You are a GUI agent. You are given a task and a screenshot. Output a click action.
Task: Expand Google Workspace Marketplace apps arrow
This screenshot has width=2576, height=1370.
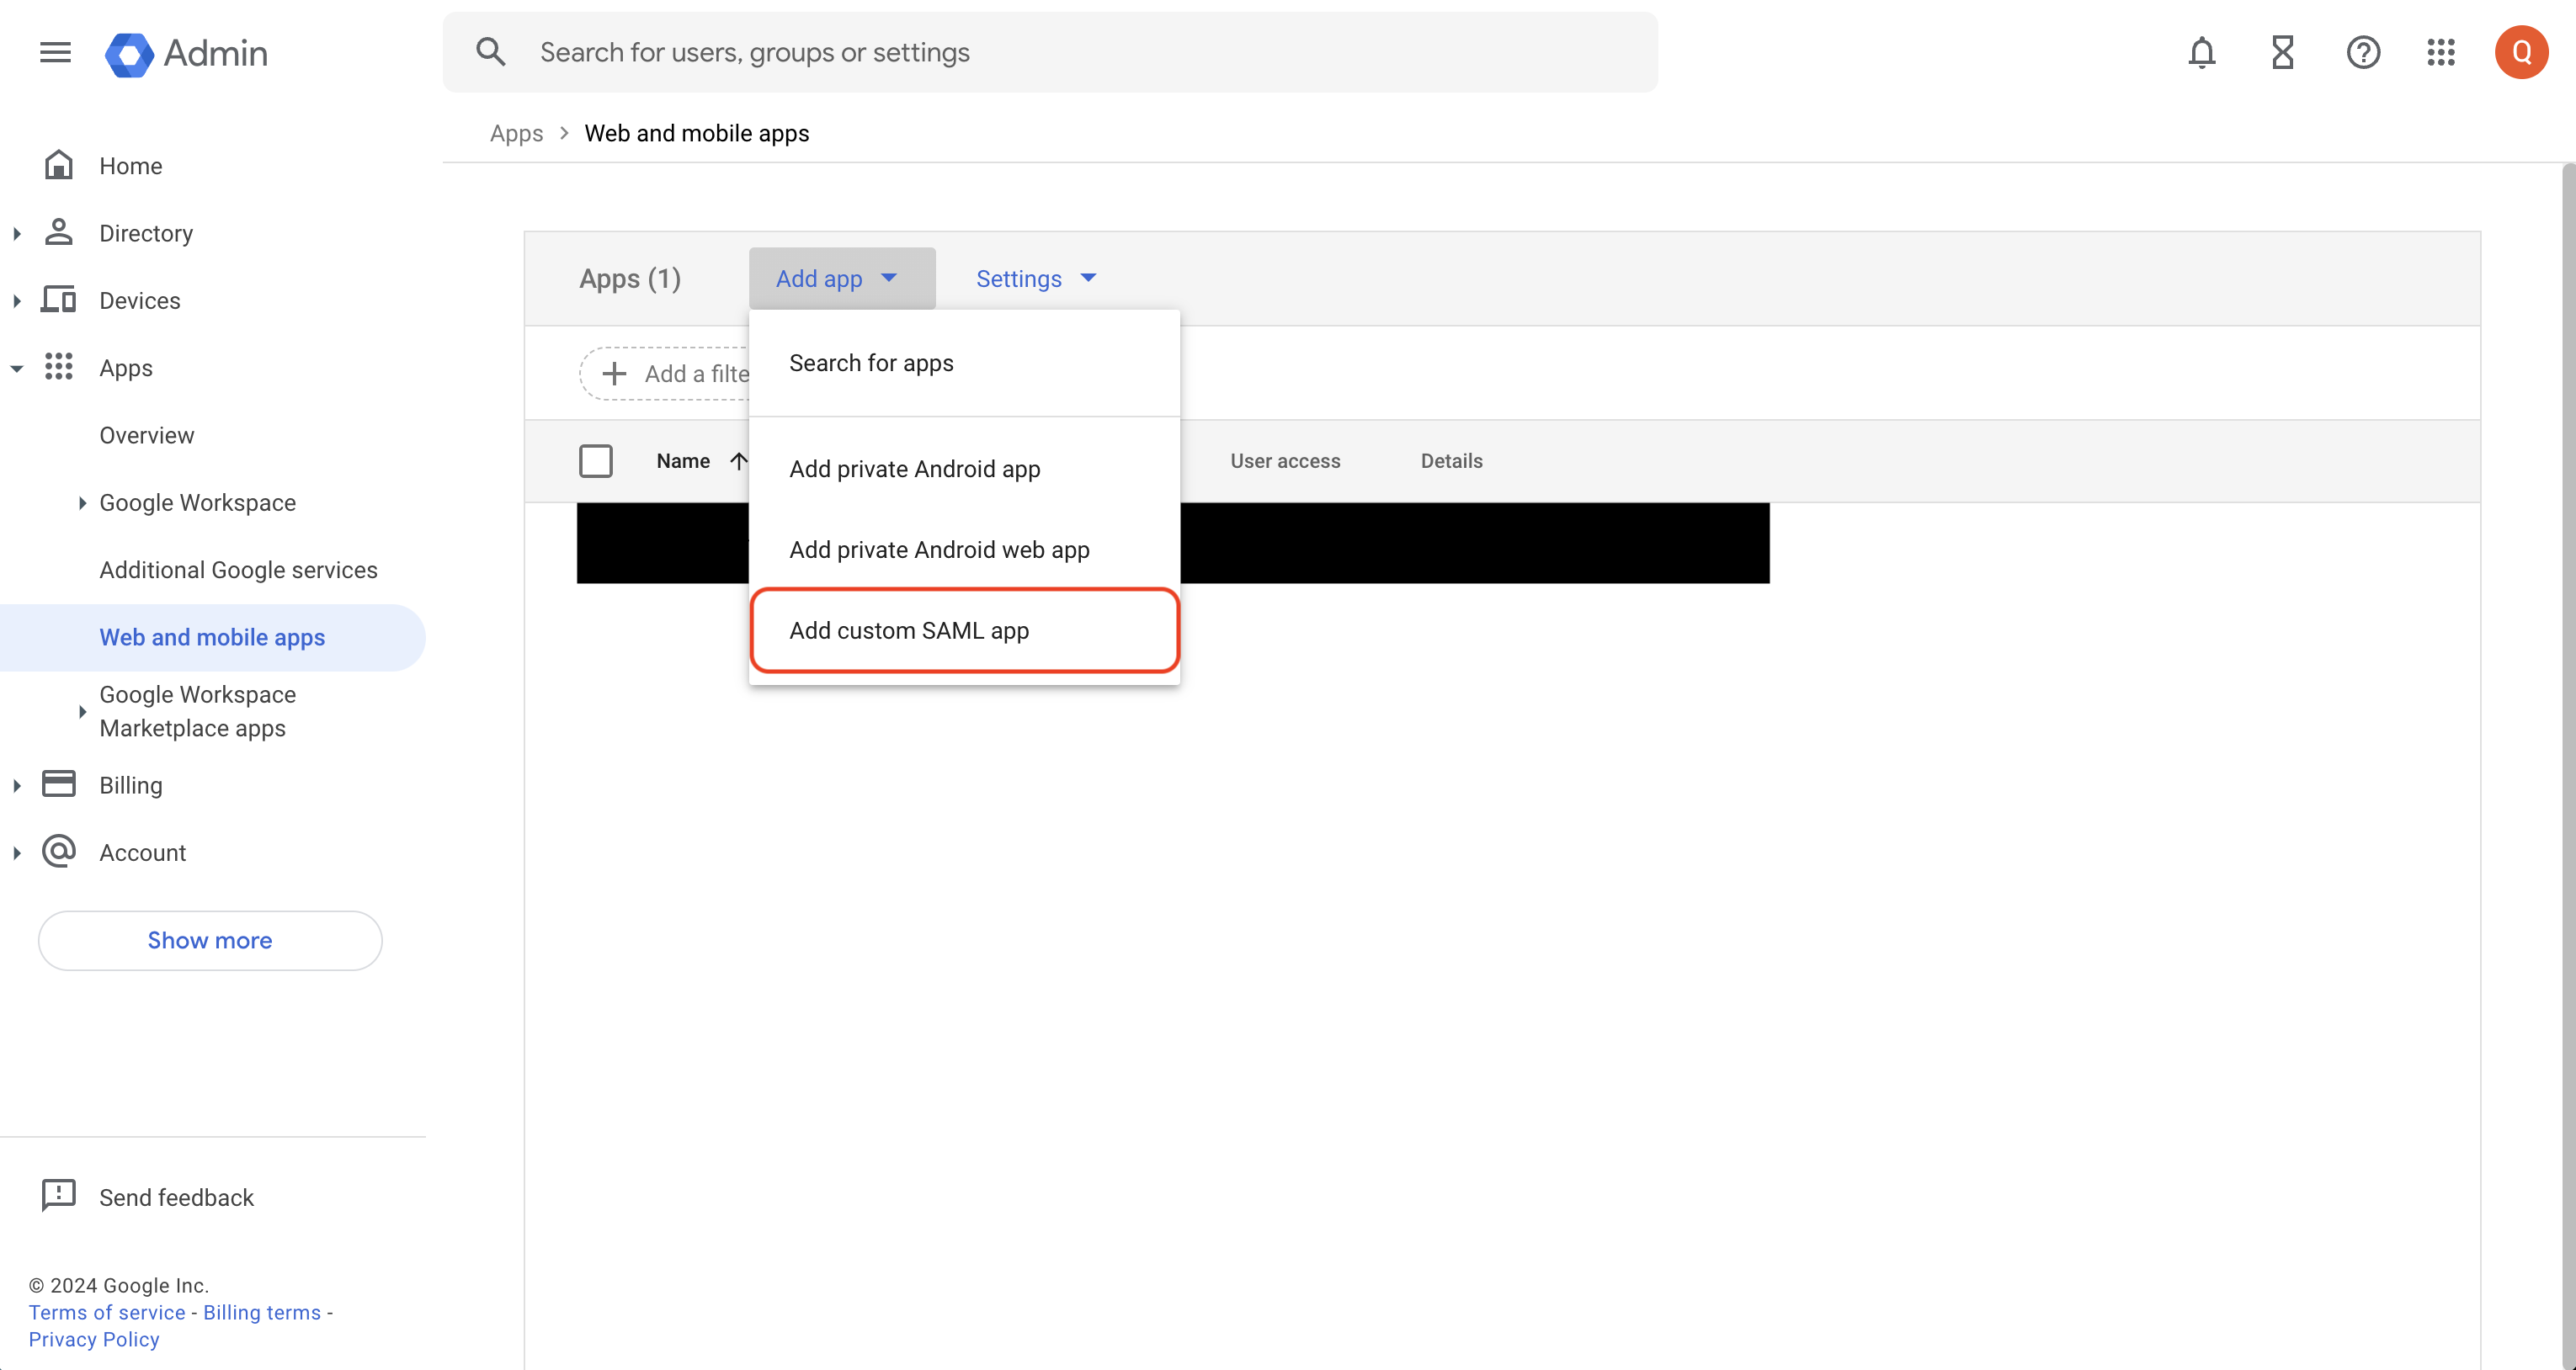[82, 711]
